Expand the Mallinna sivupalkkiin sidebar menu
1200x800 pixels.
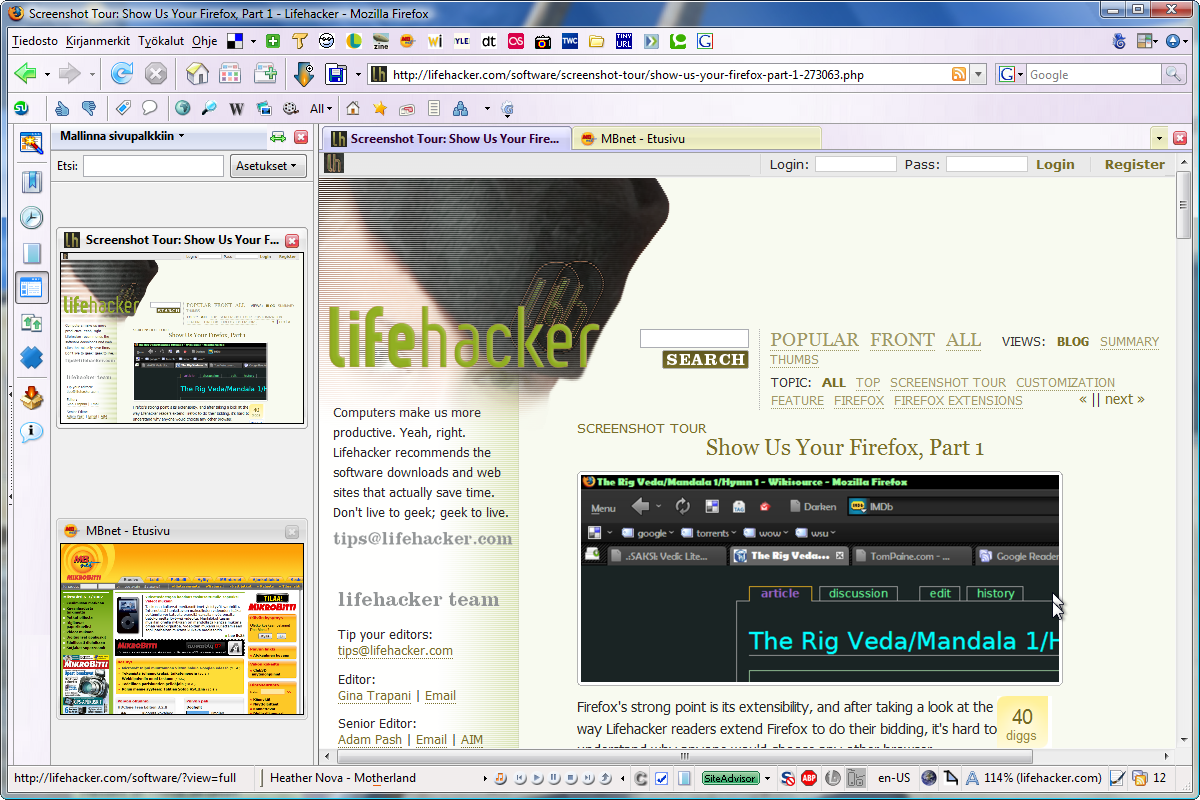point(122,137)
